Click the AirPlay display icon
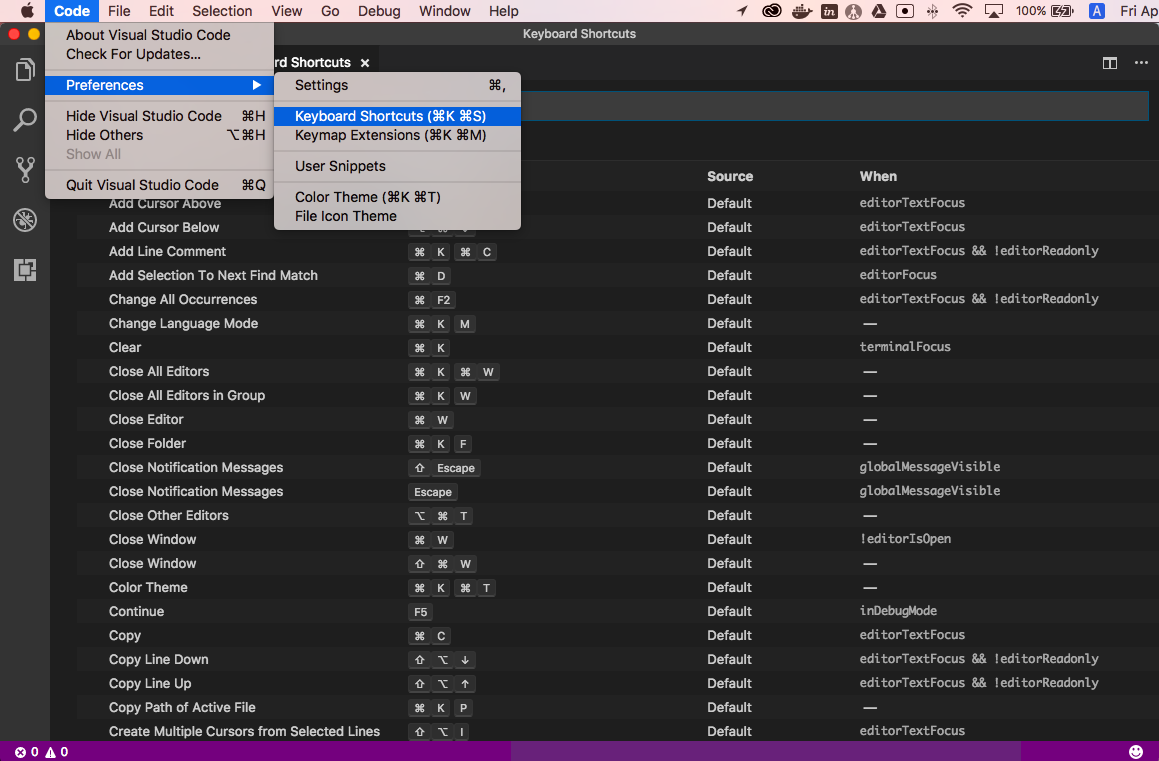 pyautogui.click(x=994, y=10)
